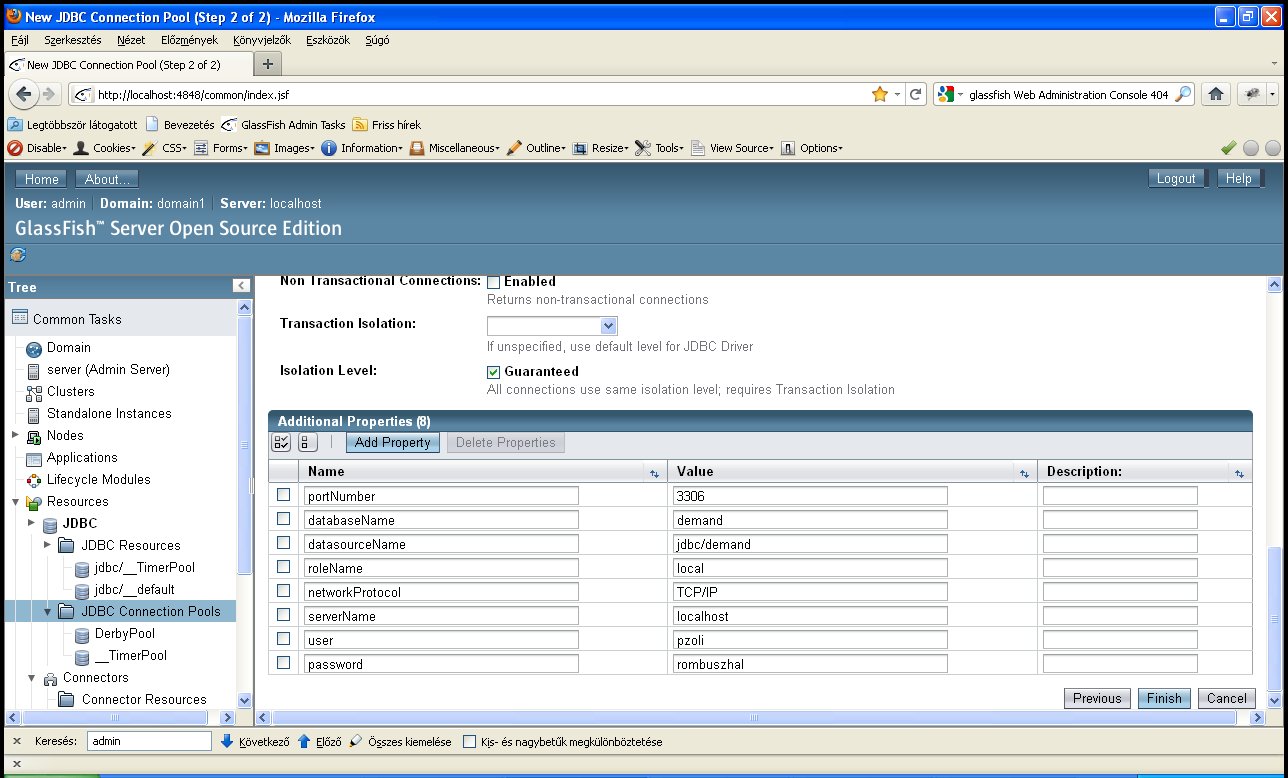Click the Finish button
Screen dimensions: 1288x778
1164,698
